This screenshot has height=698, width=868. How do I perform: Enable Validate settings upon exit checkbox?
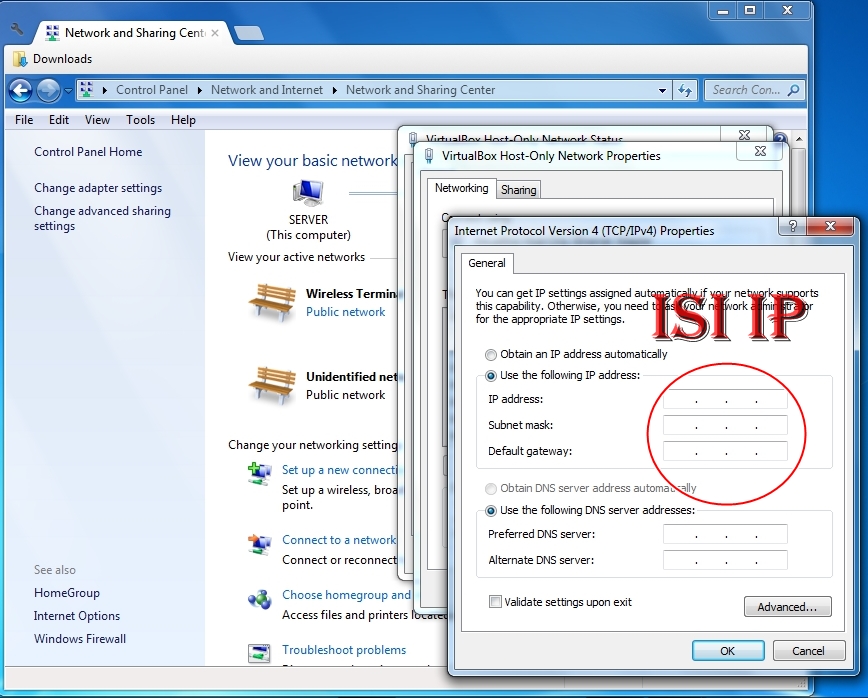coord(495,602)
